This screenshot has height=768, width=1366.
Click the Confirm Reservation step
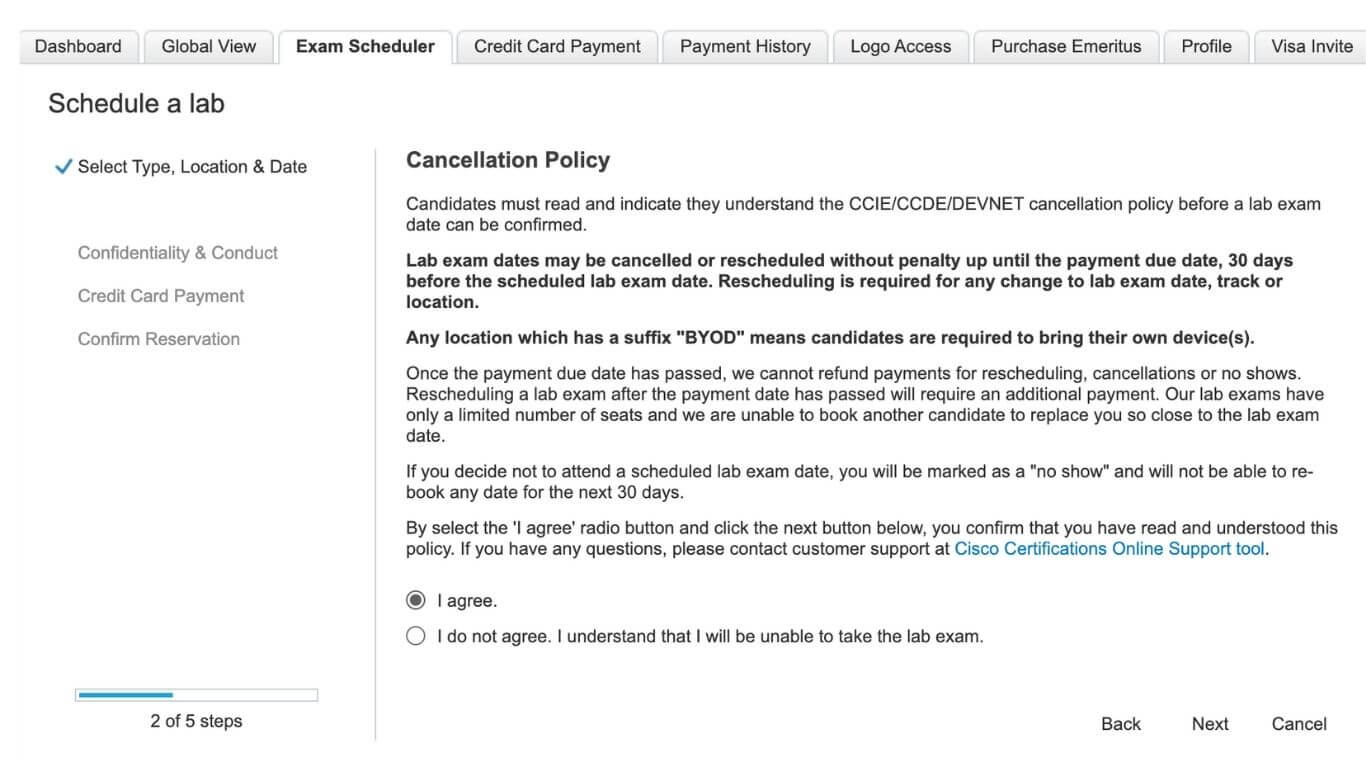[159, 339]
